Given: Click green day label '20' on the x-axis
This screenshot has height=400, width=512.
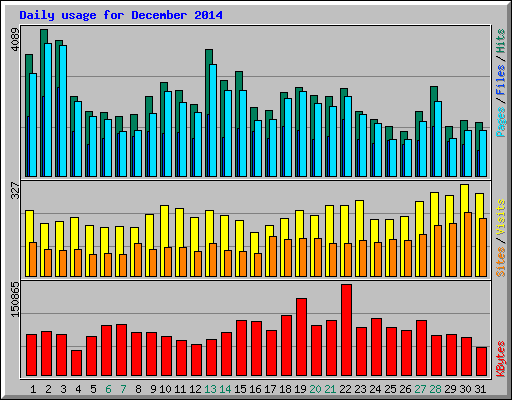Looking at the screenshot, I should click(x=315, y=389).
